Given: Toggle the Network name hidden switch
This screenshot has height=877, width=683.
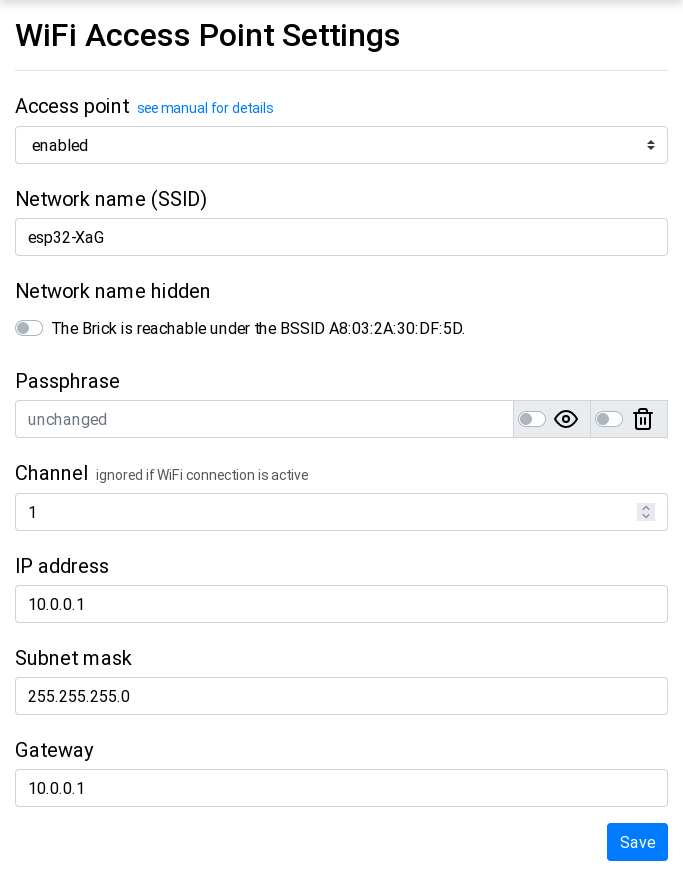Looking at the screenshot, I should [x=29, y=328].
